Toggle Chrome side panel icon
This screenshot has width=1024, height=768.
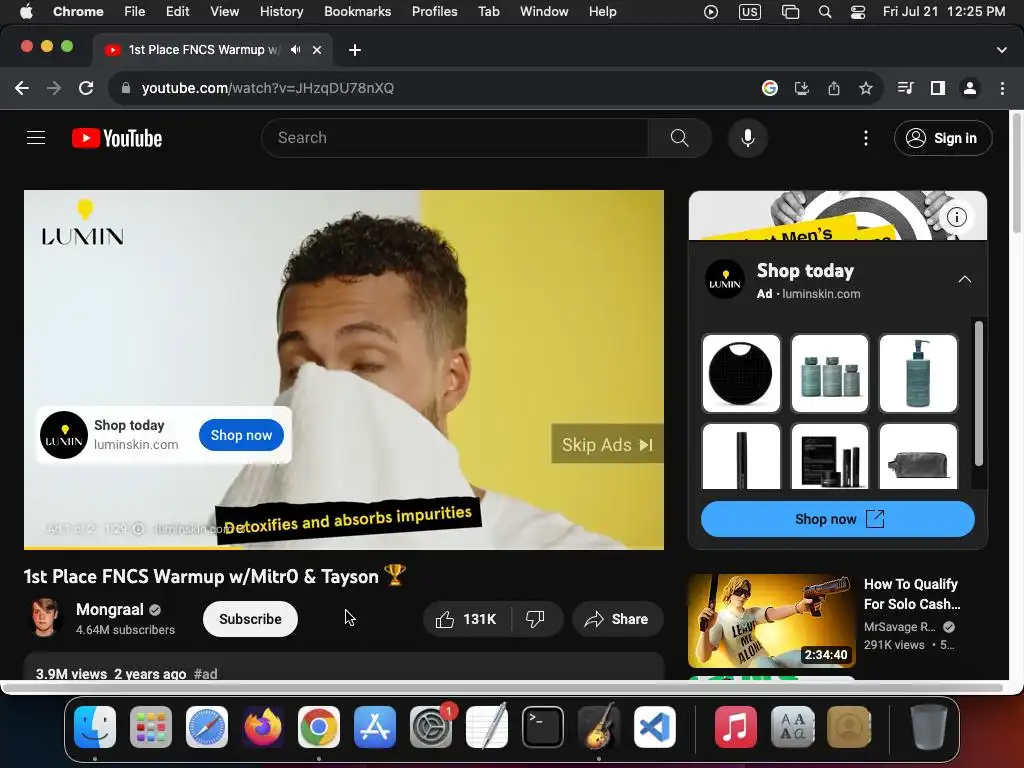pos(938,88)
